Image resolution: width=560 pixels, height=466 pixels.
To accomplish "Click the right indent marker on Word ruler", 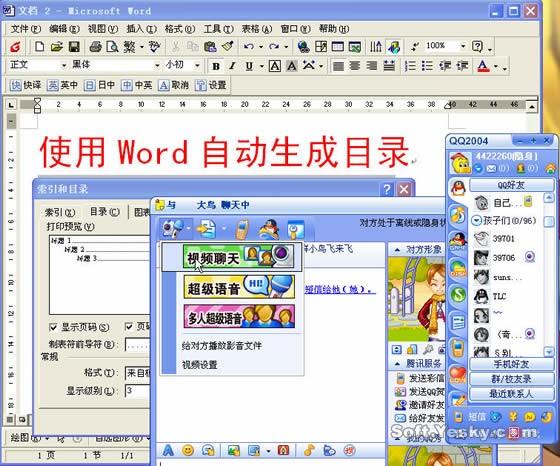I will tap(448, 105).
